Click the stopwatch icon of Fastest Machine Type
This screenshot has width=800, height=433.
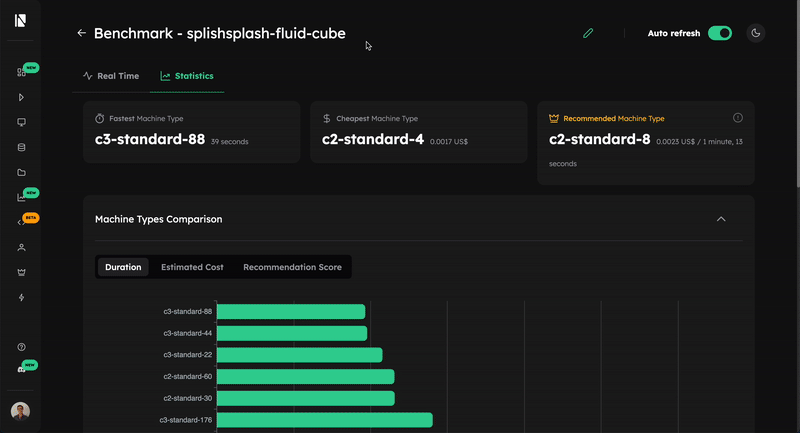(x=99, y=118)
